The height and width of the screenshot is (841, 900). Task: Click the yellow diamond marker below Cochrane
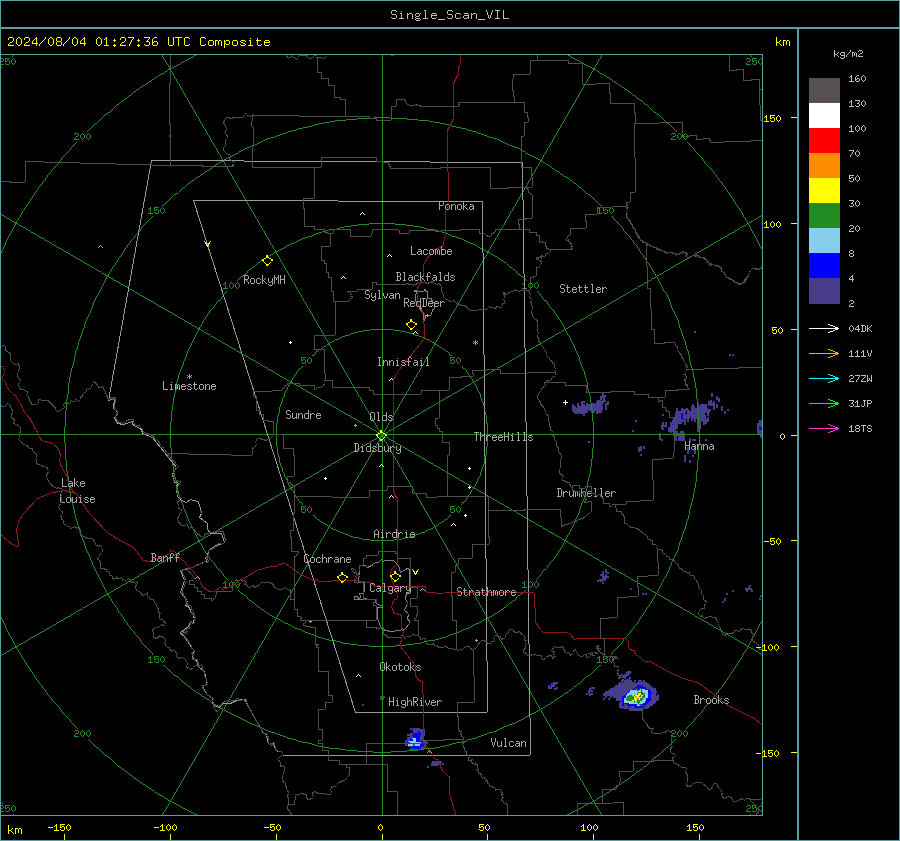coord(342,577)
